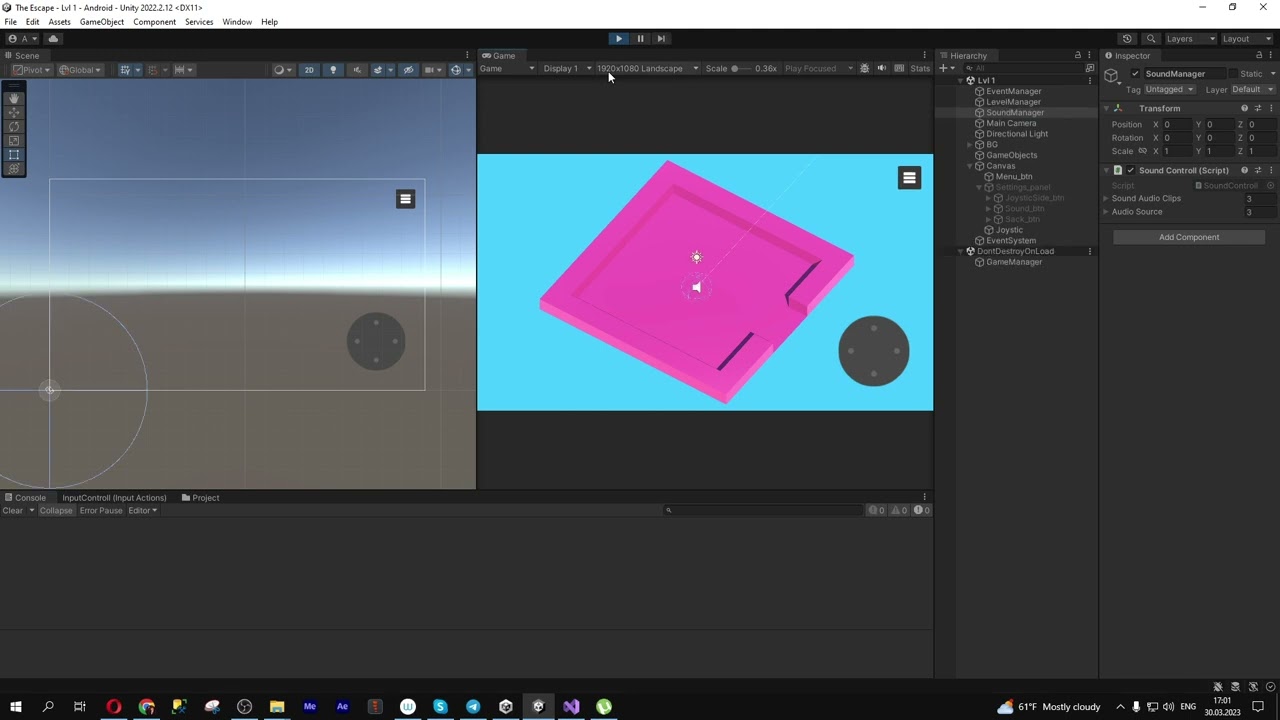Click the Stats button in Game view
The height and width of the screenshot is (720, 1280).
point(920,69)
